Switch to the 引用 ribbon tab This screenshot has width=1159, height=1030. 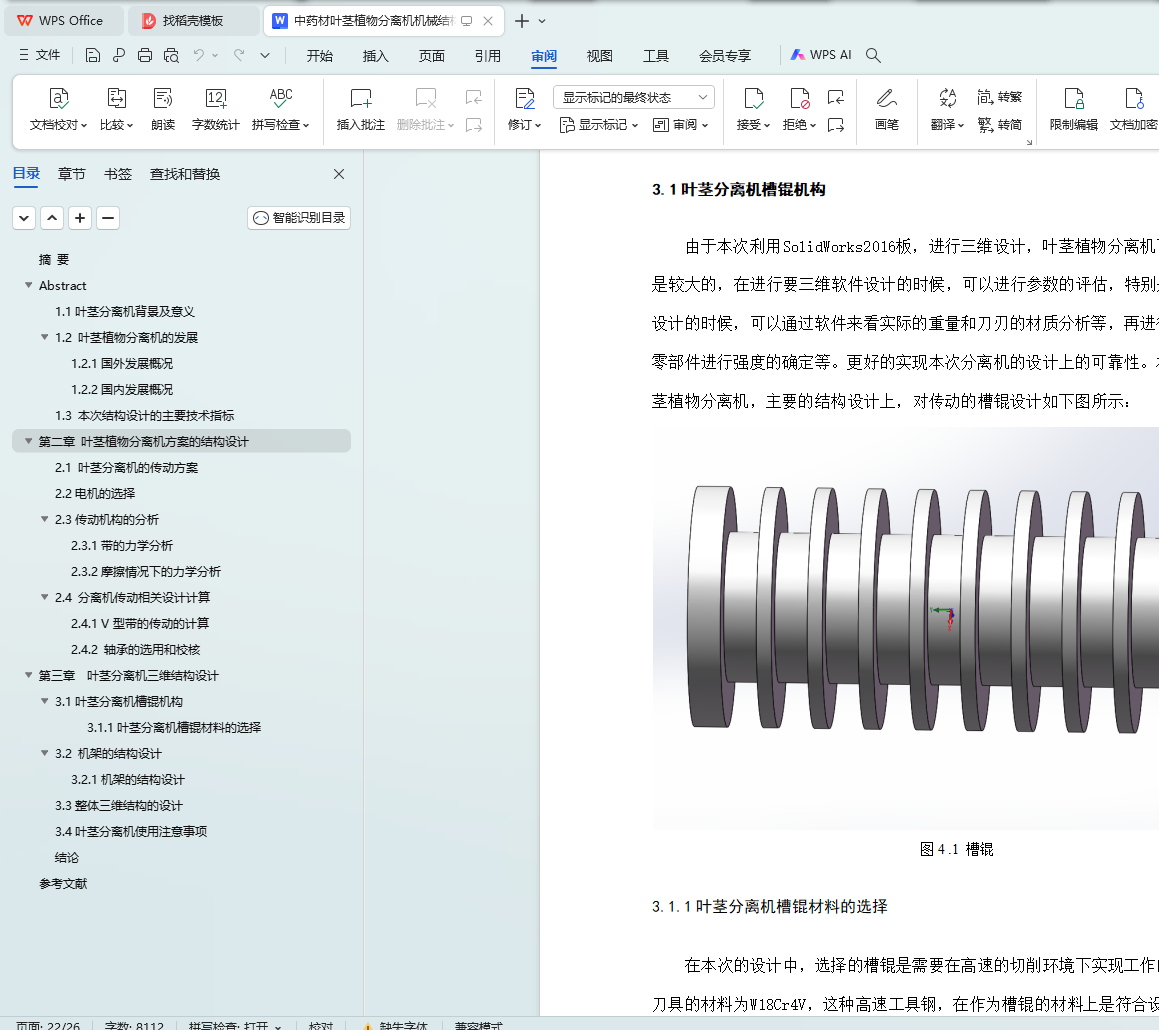point(488,55)
